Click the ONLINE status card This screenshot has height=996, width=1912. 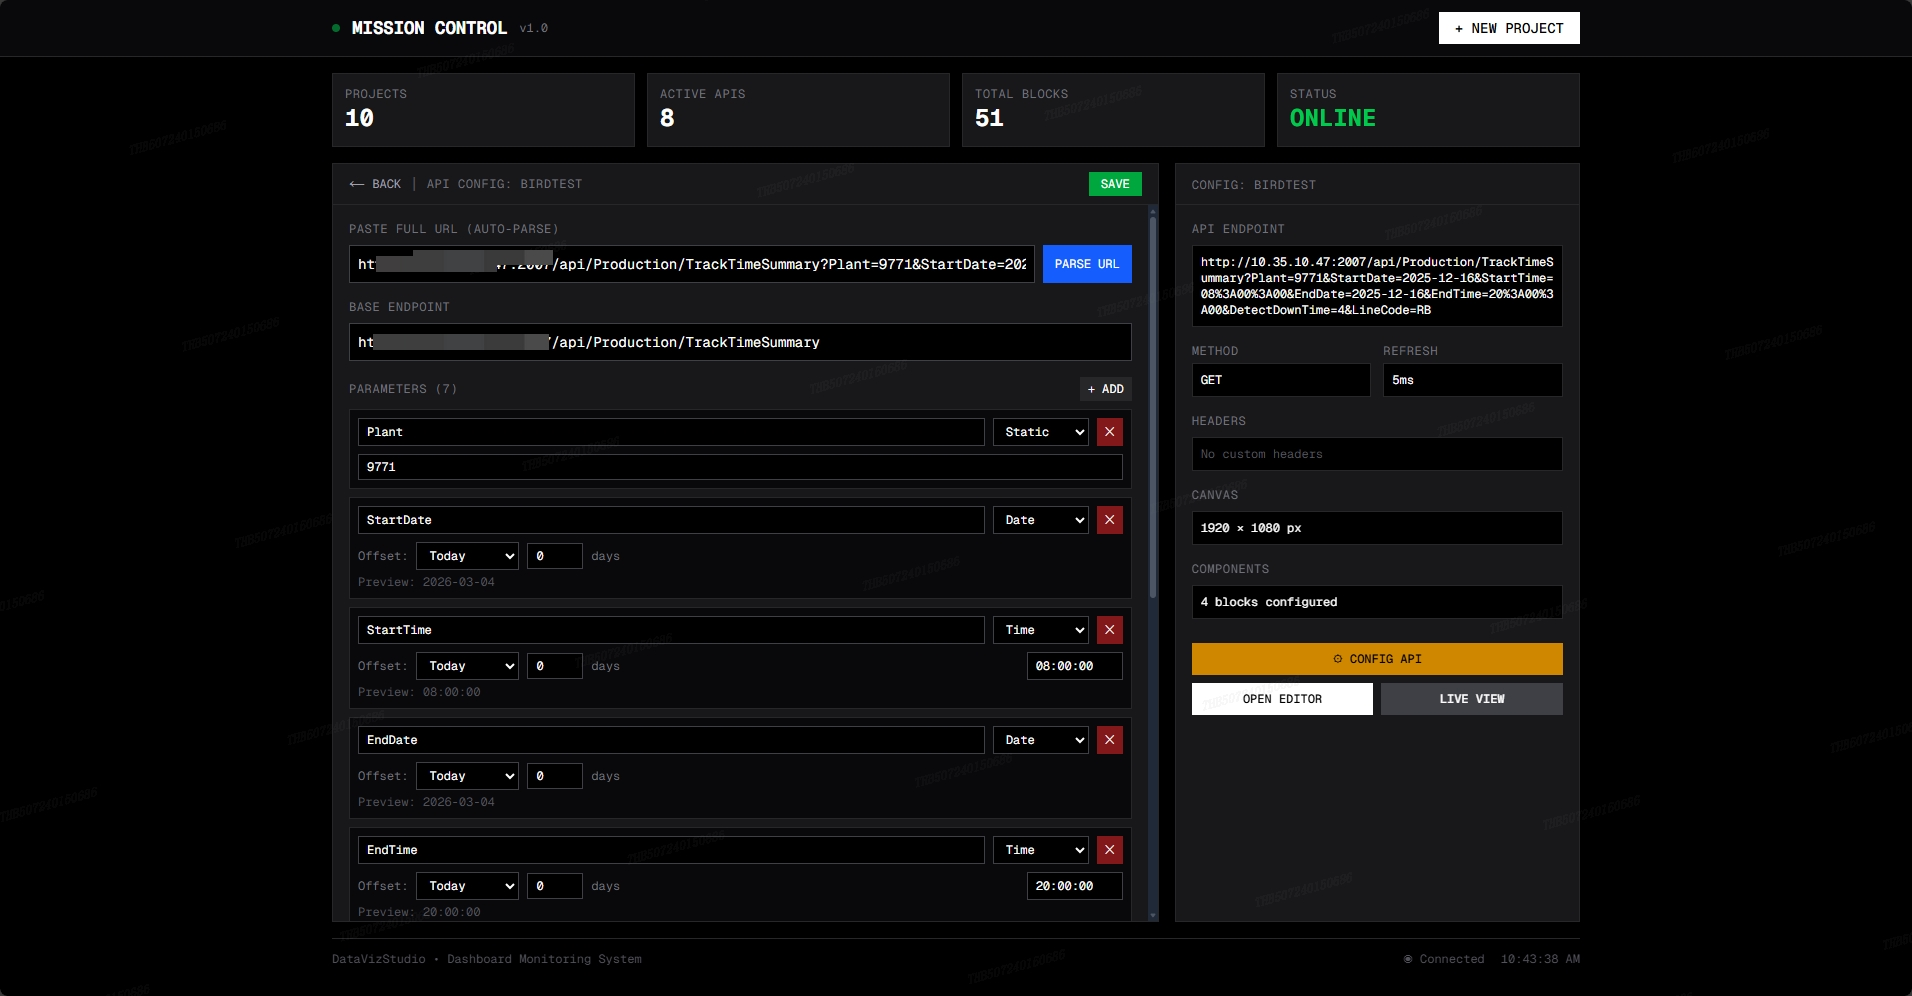1428,110
